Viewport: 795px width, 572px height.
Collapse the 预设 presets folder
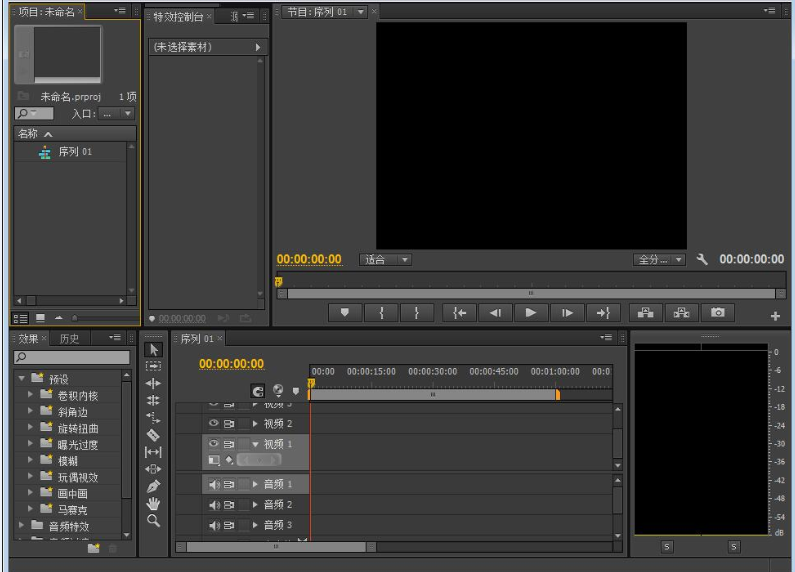pos(21,378)
